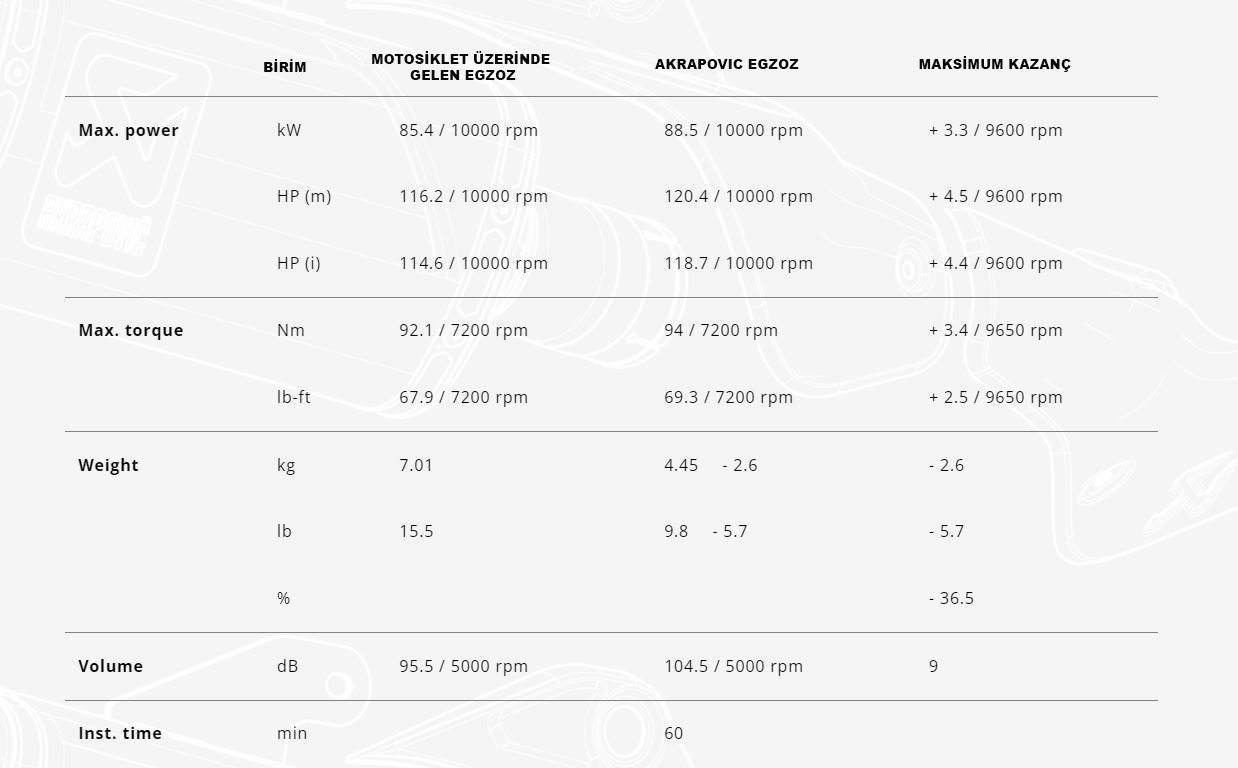The width and height of the screenshot is (1238, 768).
Task: Select the Max. torque row label
Action: [x=131, y=330]
